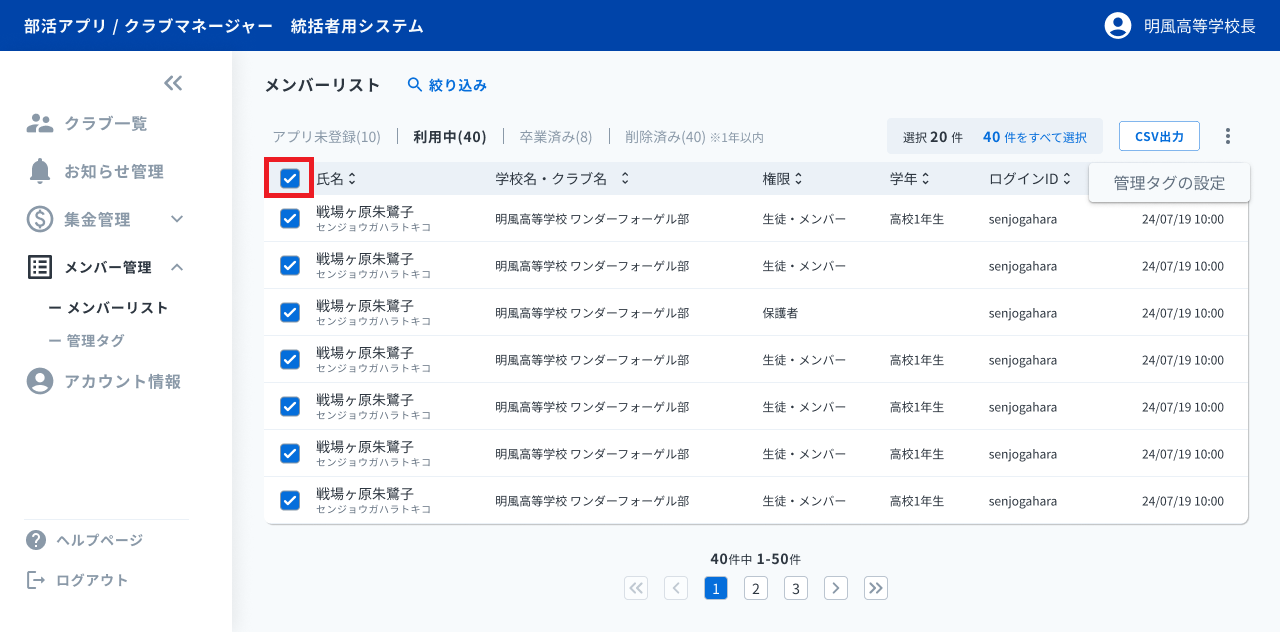Click the 明風高等学校長 account name
1280x632 pixels.
click(1200, 26)
